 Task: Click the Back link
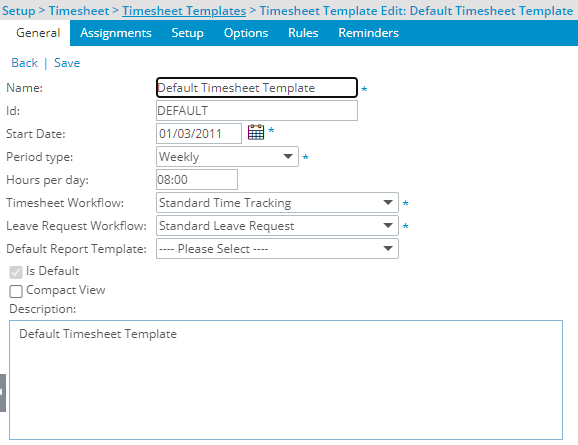tap(24, 63)
